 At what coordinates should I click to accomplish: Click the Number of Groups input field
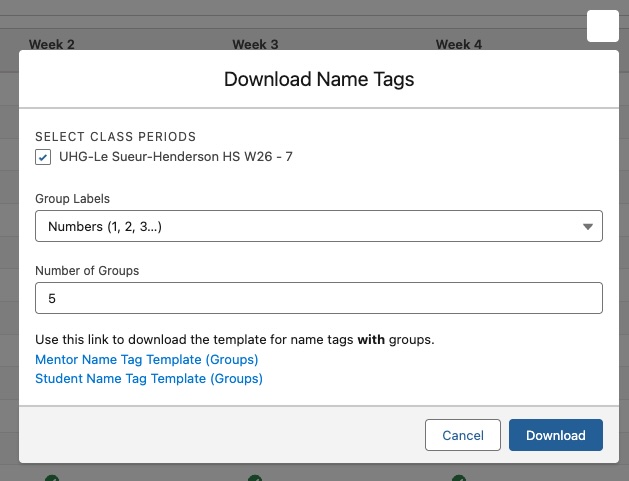(319, 298)
